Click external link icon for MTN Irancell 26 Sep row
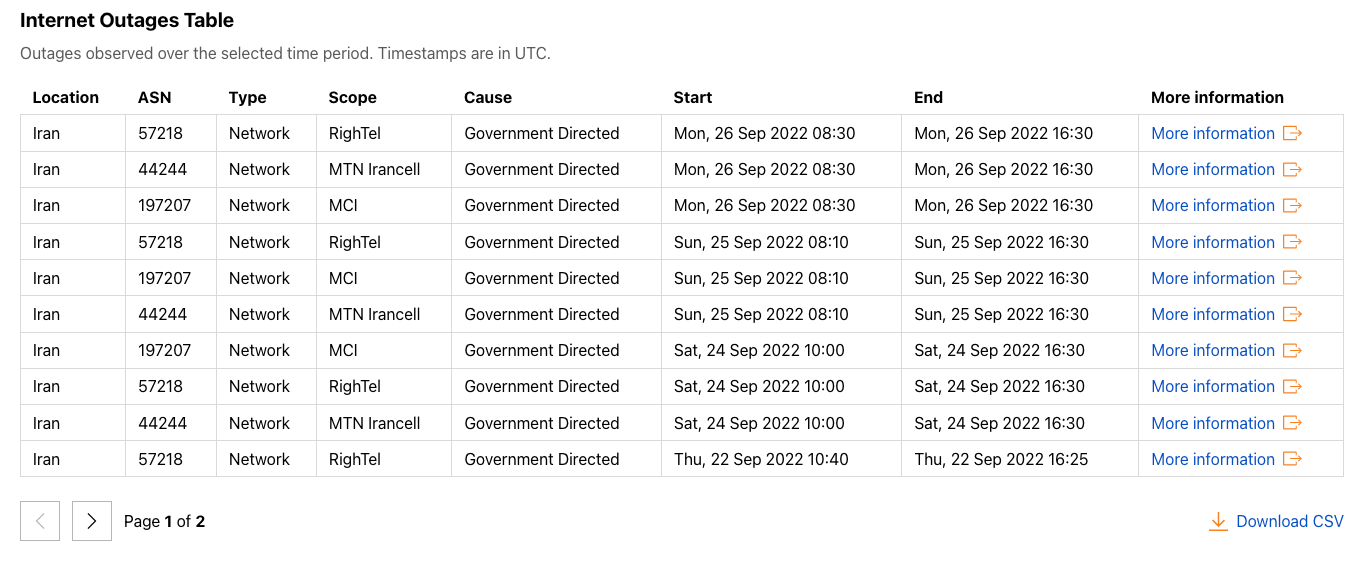 click(1292, 169)
